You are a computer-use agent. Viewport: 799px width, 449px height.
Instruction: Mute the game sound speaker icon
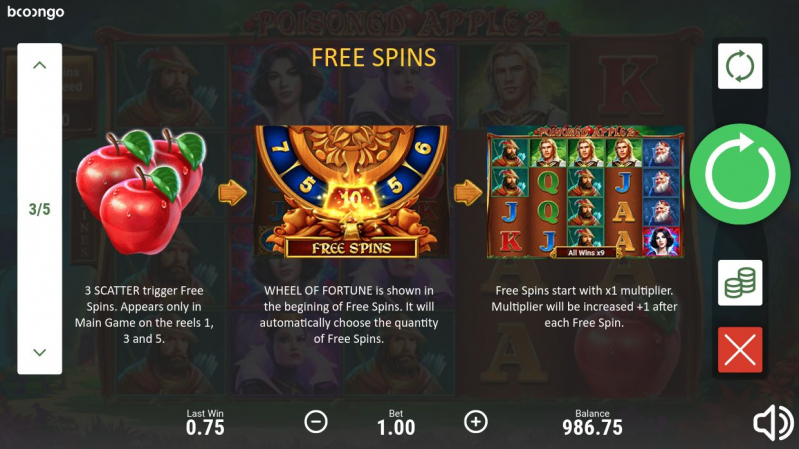pos(773,422)
